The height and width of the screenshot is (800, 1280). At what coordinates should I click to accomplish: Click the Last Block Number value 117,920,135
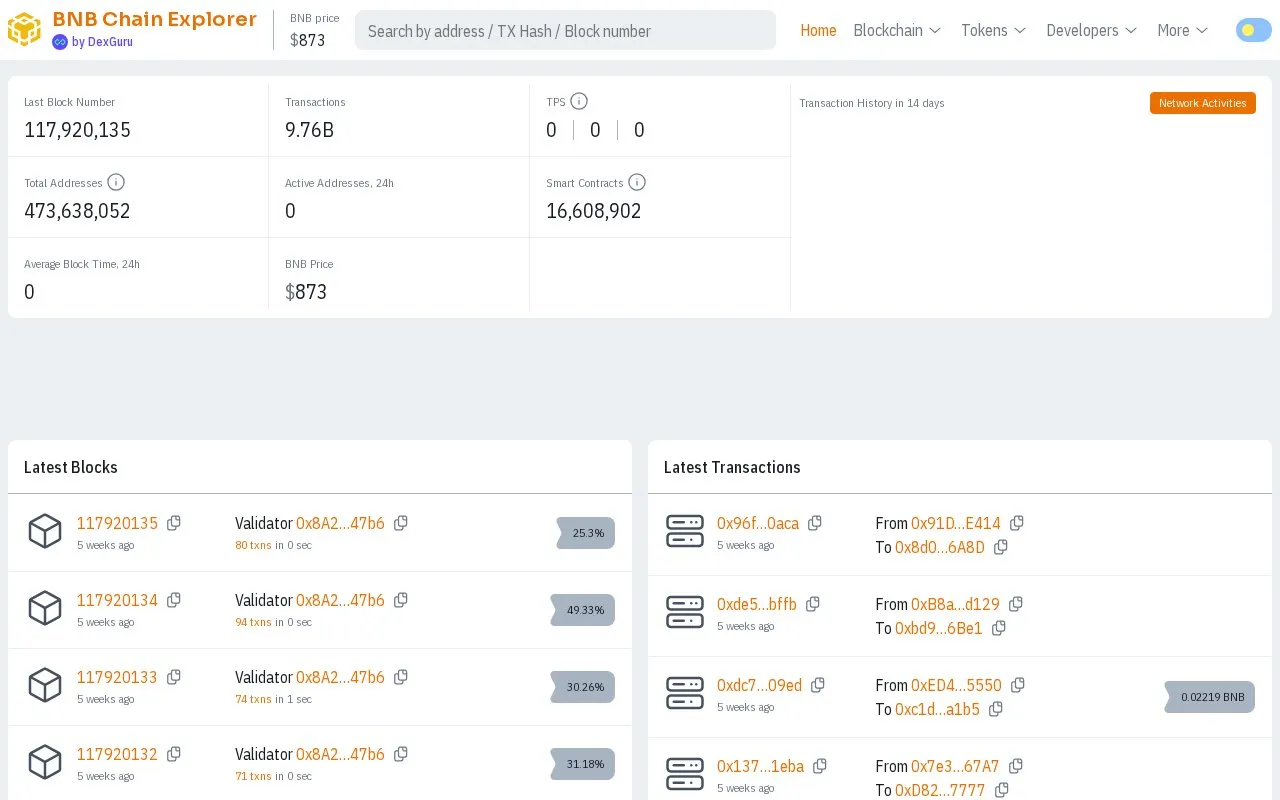pos(77,130)
